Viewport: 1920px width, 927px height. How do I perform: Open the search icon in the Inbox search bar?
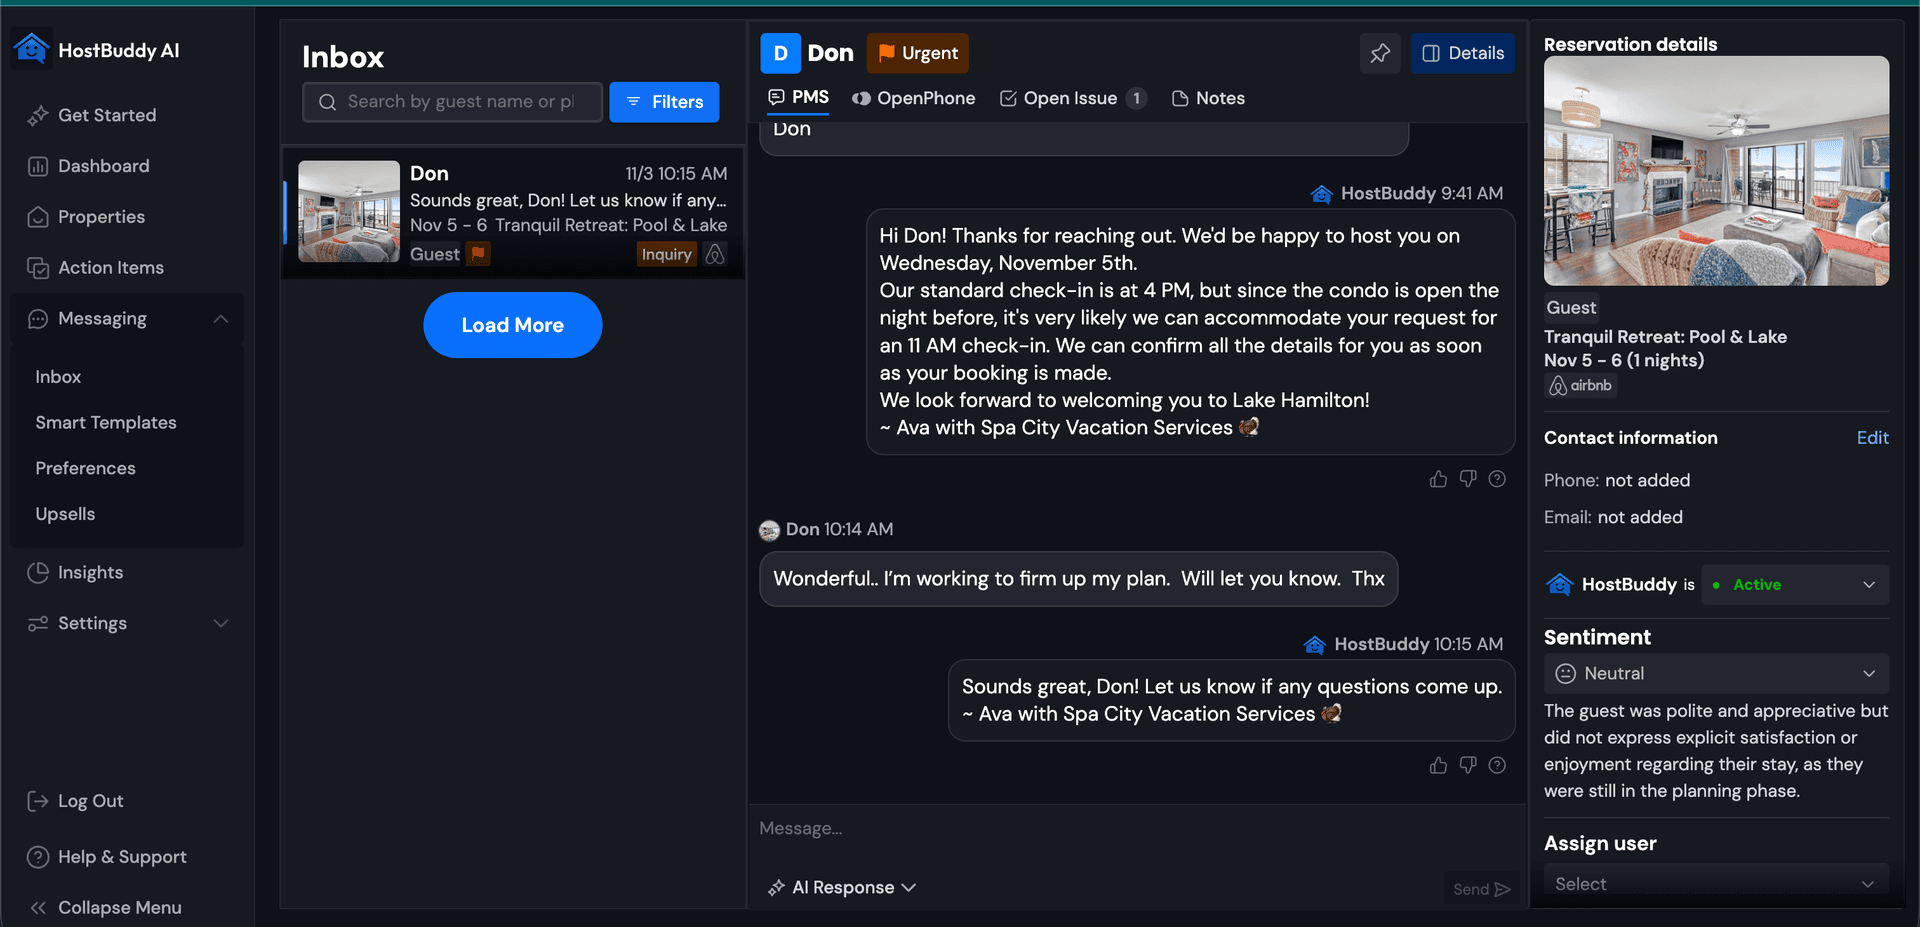327,101
